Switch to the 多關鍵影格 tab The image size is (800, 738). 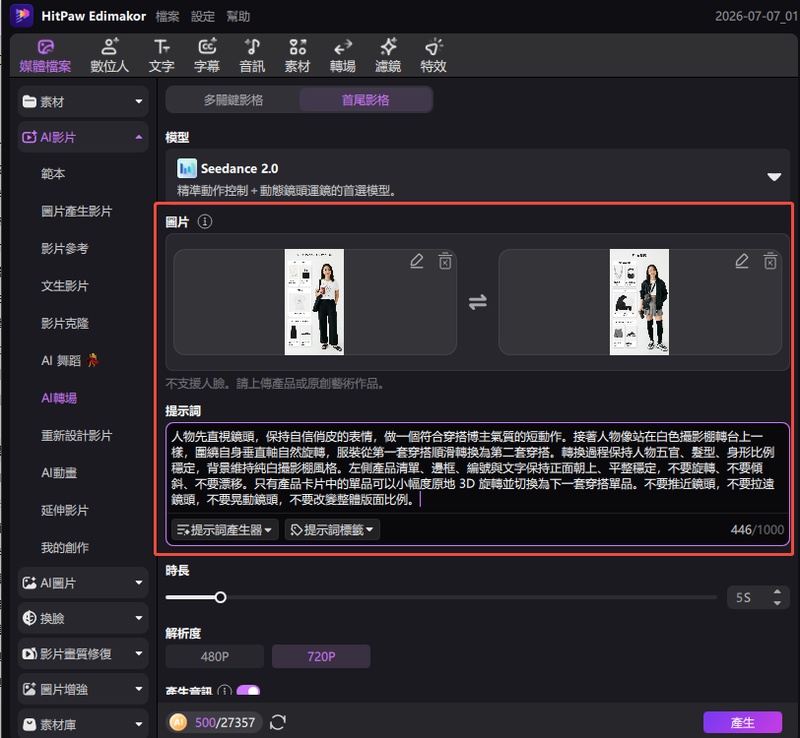(233, 100)
